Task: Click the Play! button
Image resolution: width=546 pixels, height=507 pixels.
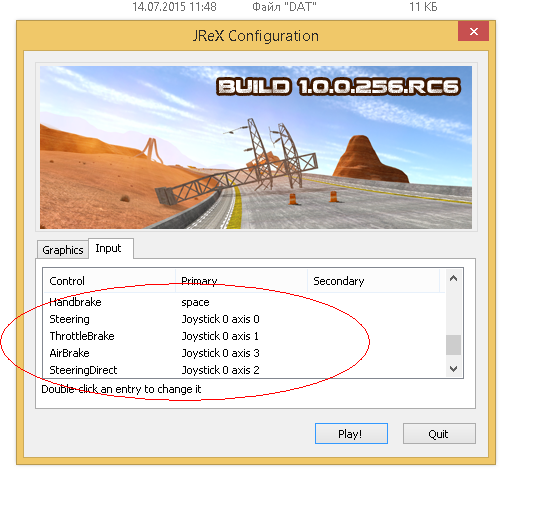Action: 351,434
